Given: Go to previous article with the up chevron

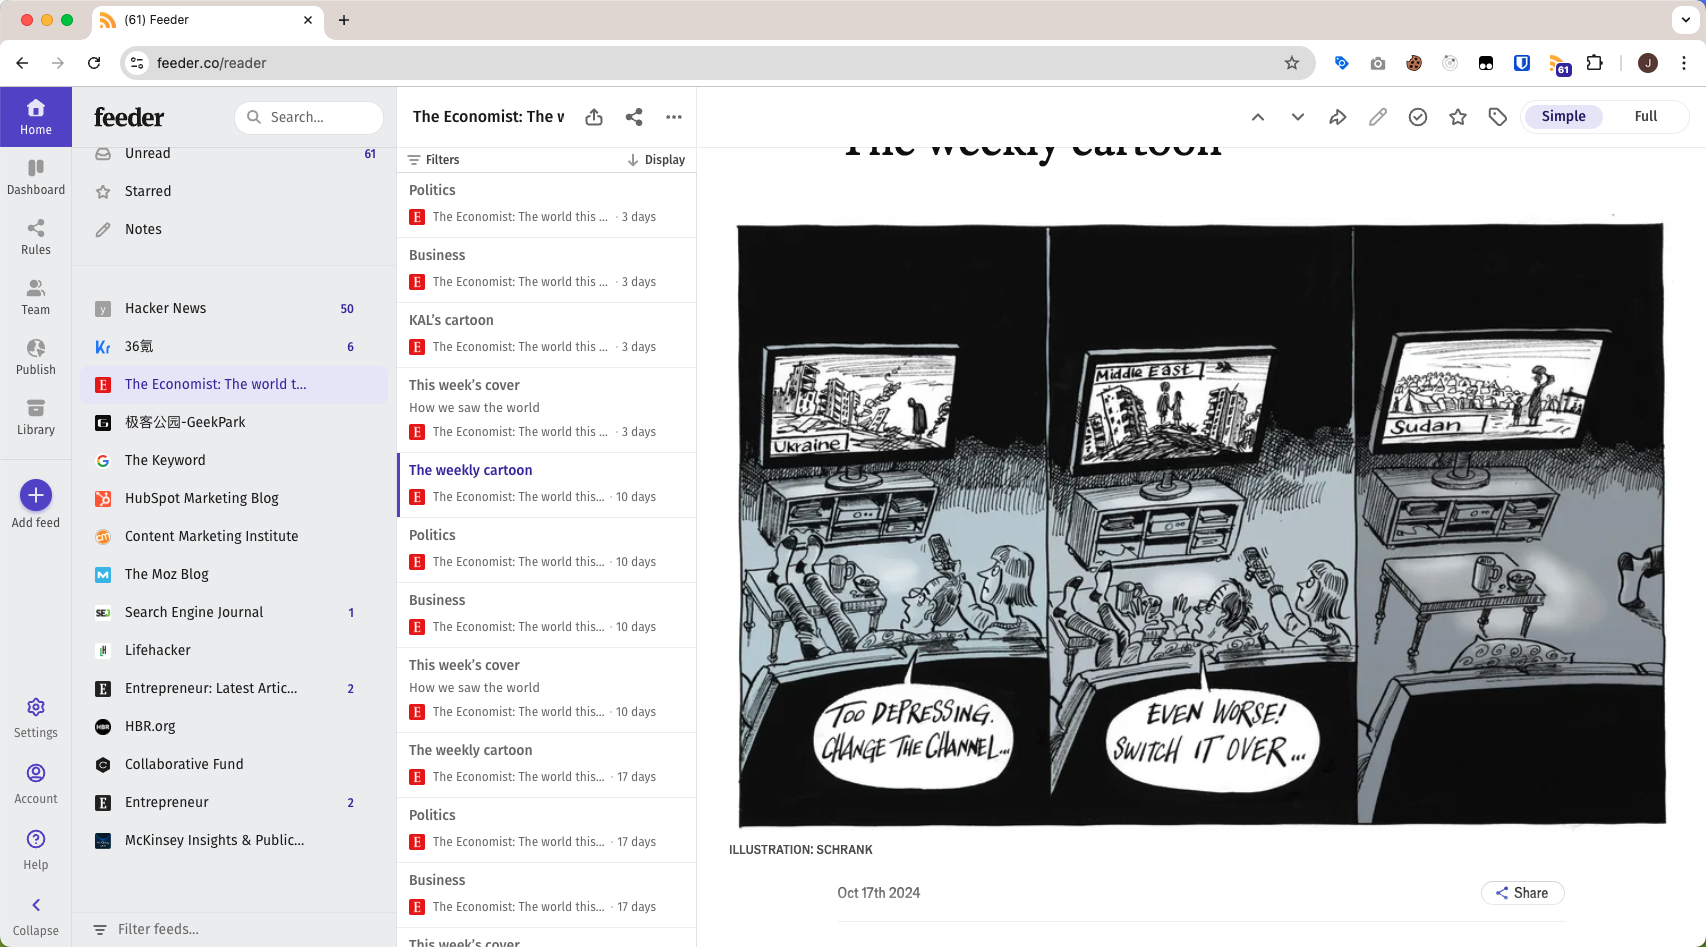Looking at the screenshot, I should point(1258,117).
